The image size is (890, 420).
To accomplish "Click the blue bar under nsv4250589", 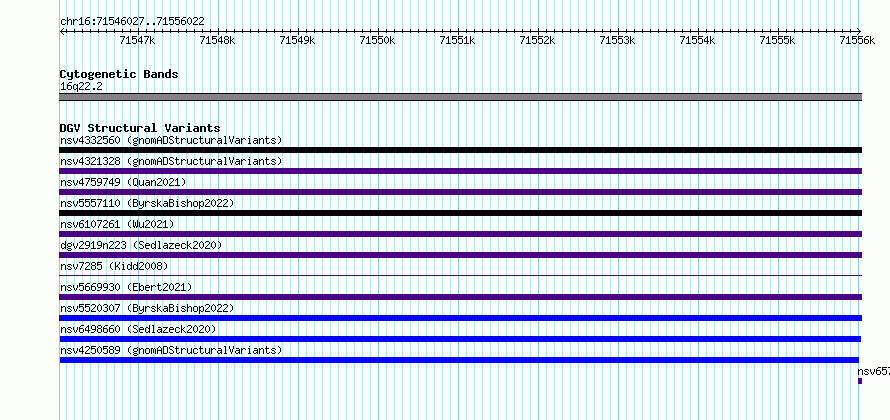I will tap(459, 360).
